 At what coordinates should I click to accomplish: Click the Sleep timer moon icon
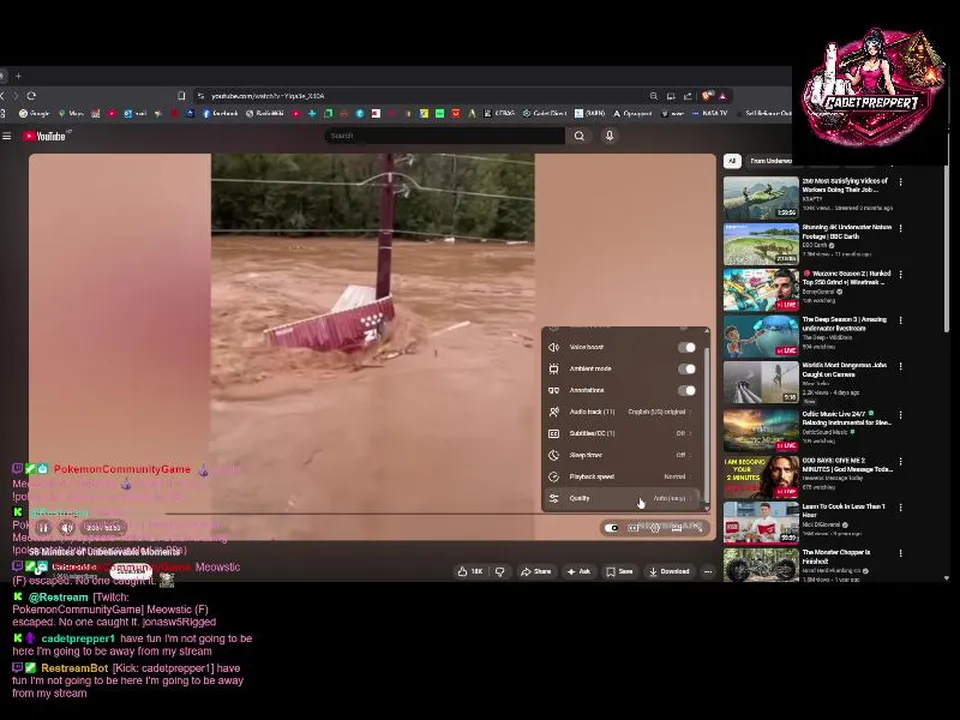tap(553, 455)
